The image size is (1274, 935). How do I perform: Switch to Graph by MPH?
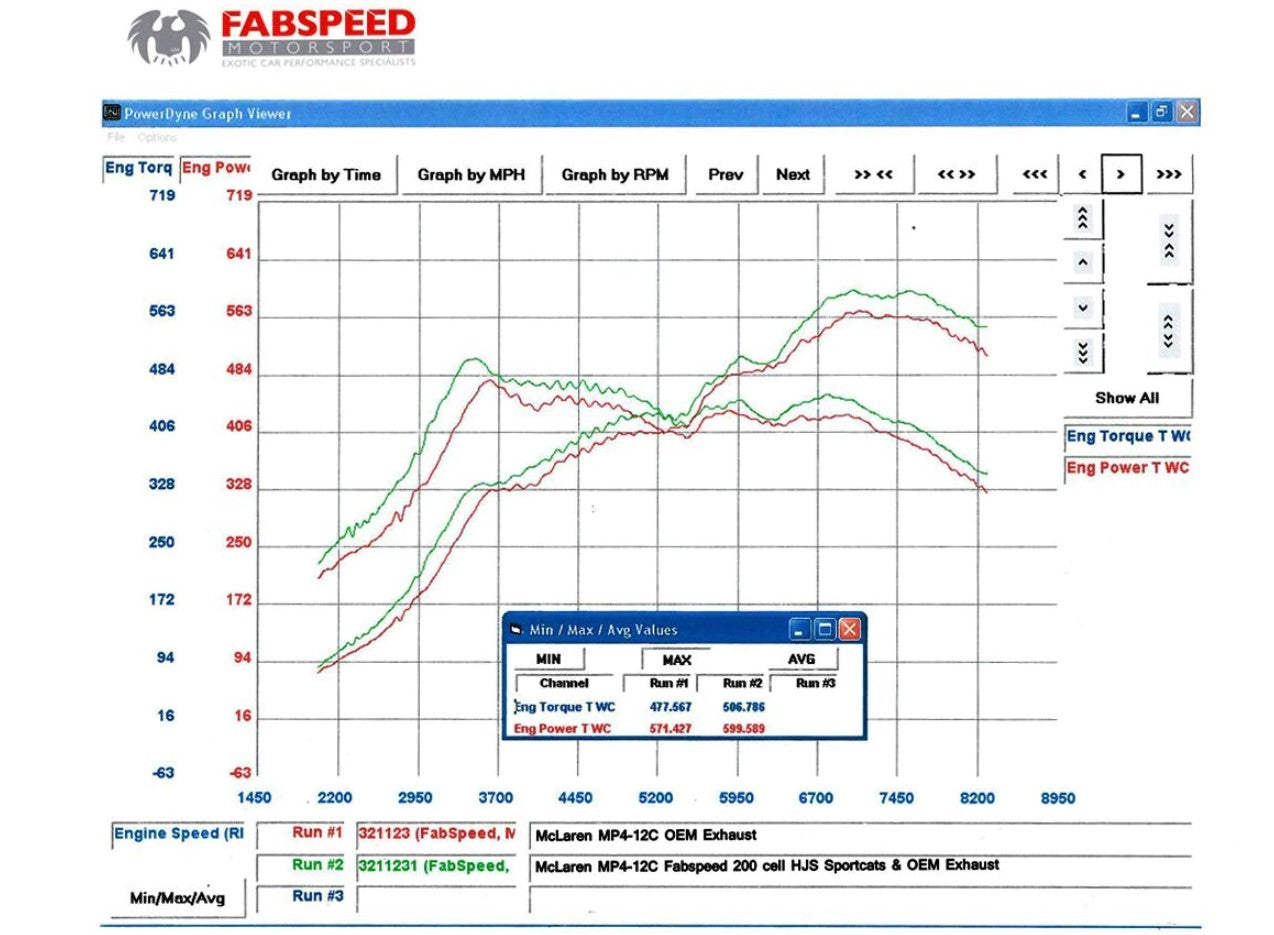pyautogui.click(x=471, y=174)
